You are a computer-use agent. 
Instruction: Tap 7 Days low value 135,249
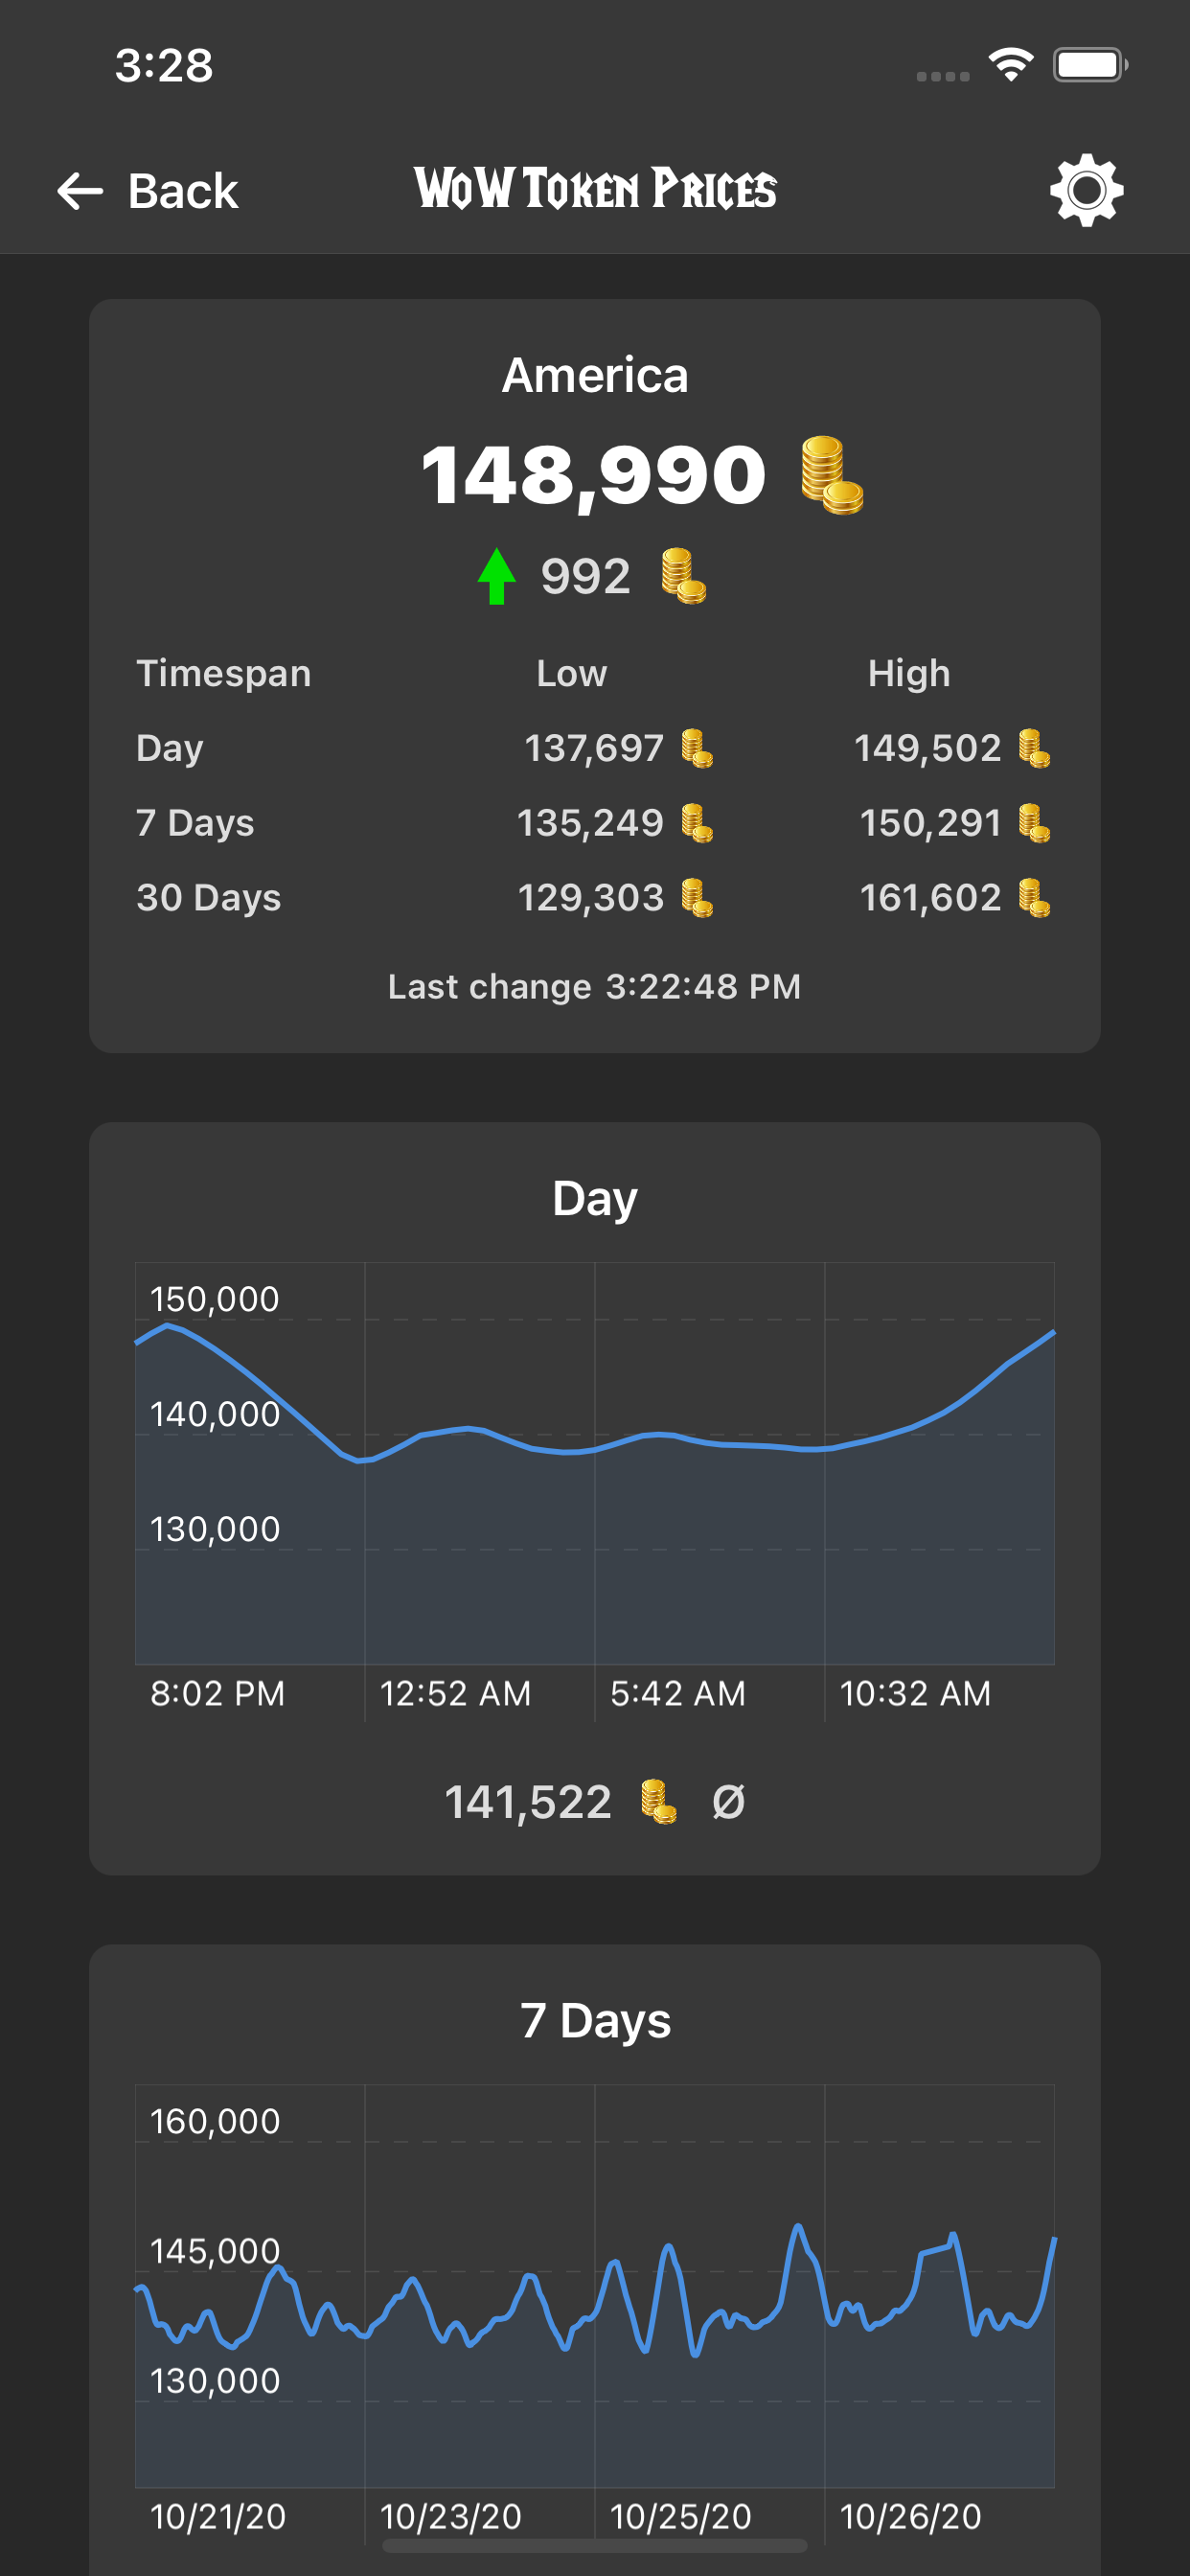[x=591, y=823]
